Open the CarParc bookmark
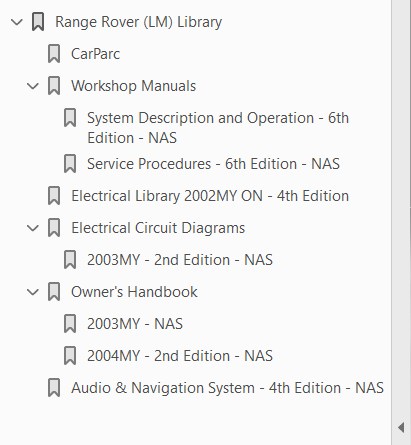Image resolution: width=411 pixels, height=445 pixels. pyautogui.click(x=95, y=54)
